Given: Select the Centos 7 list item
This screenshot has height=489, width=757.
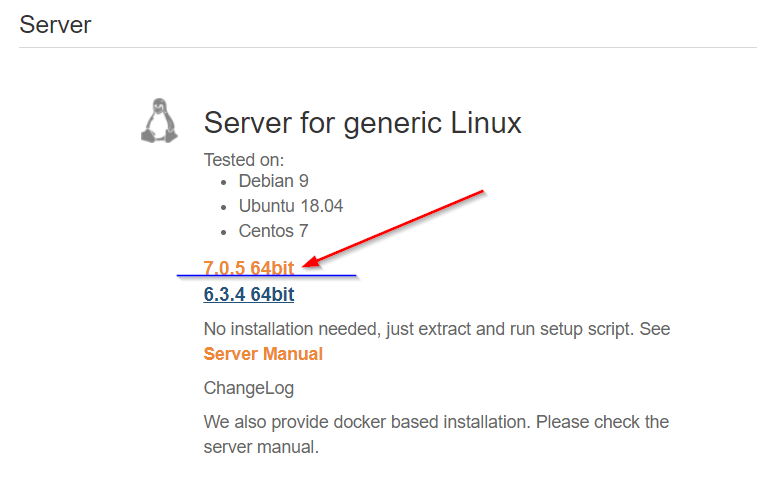Looking at the screenshot, I should click(x=273, y=231).
